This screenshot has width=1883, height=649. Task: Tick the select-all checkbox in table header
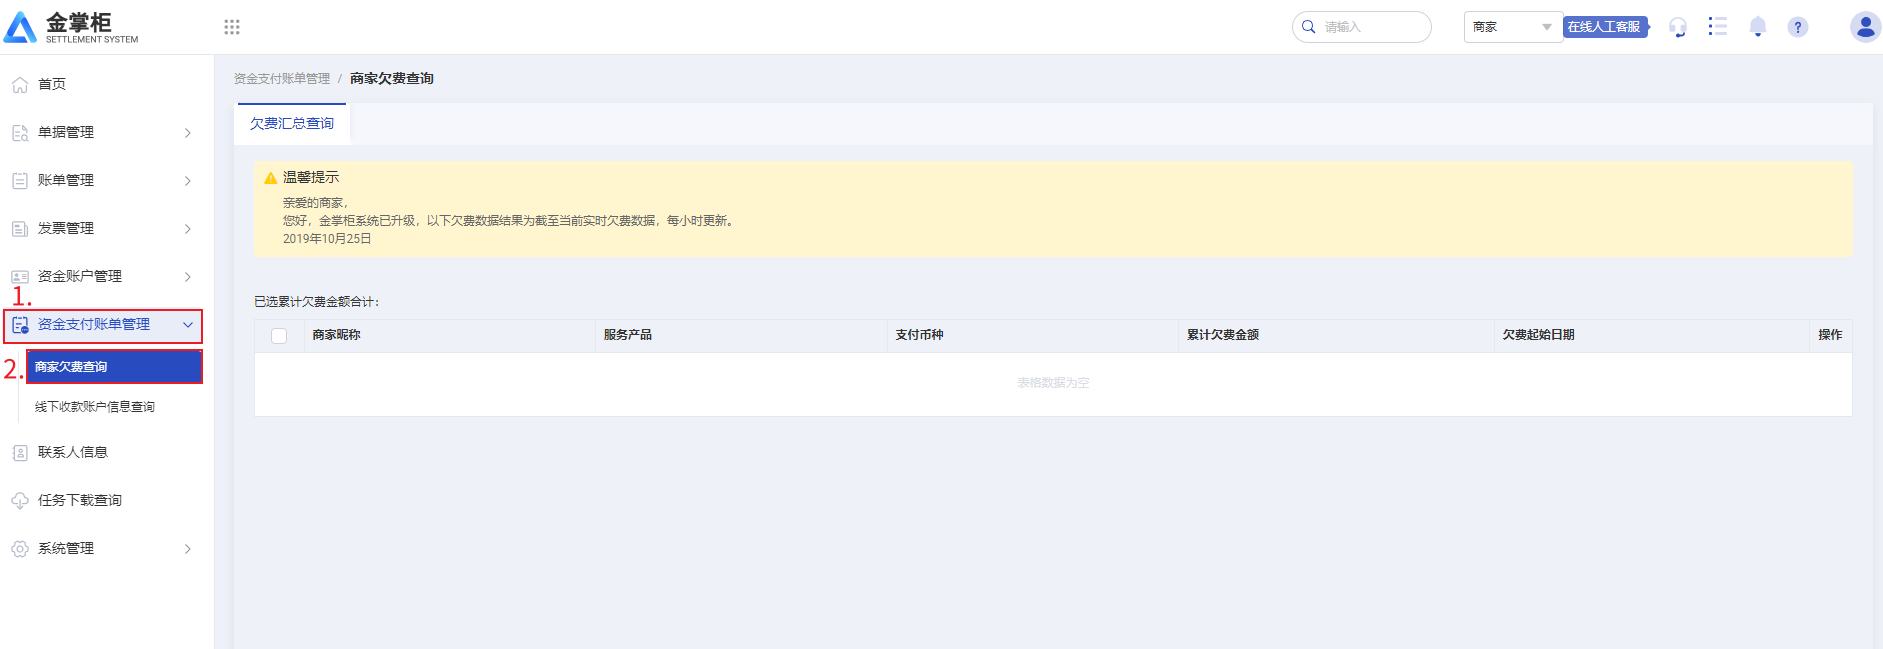click(x=279, y=336)
